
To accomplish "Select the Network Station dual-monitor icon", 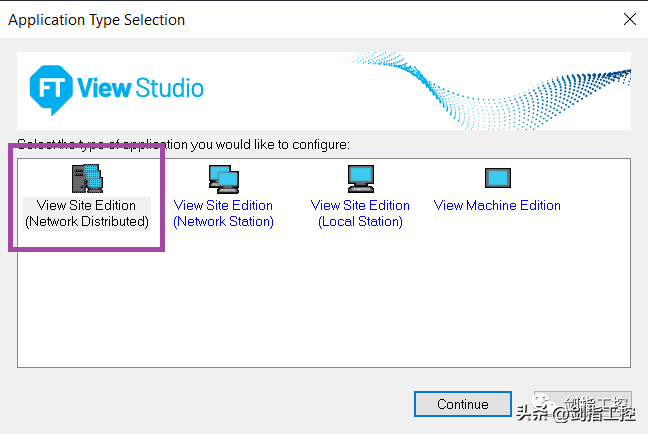I will pos(223,178).
